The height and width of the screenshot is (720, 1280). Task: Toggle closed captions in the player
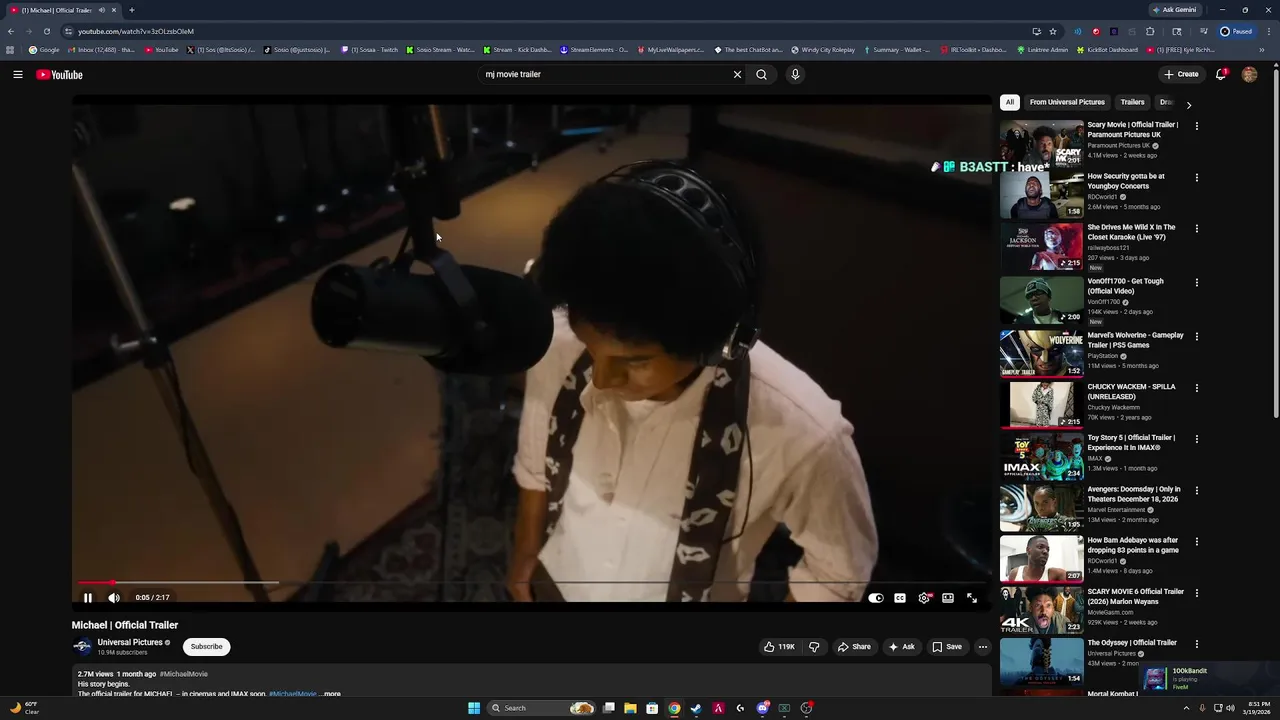point(900,598)
